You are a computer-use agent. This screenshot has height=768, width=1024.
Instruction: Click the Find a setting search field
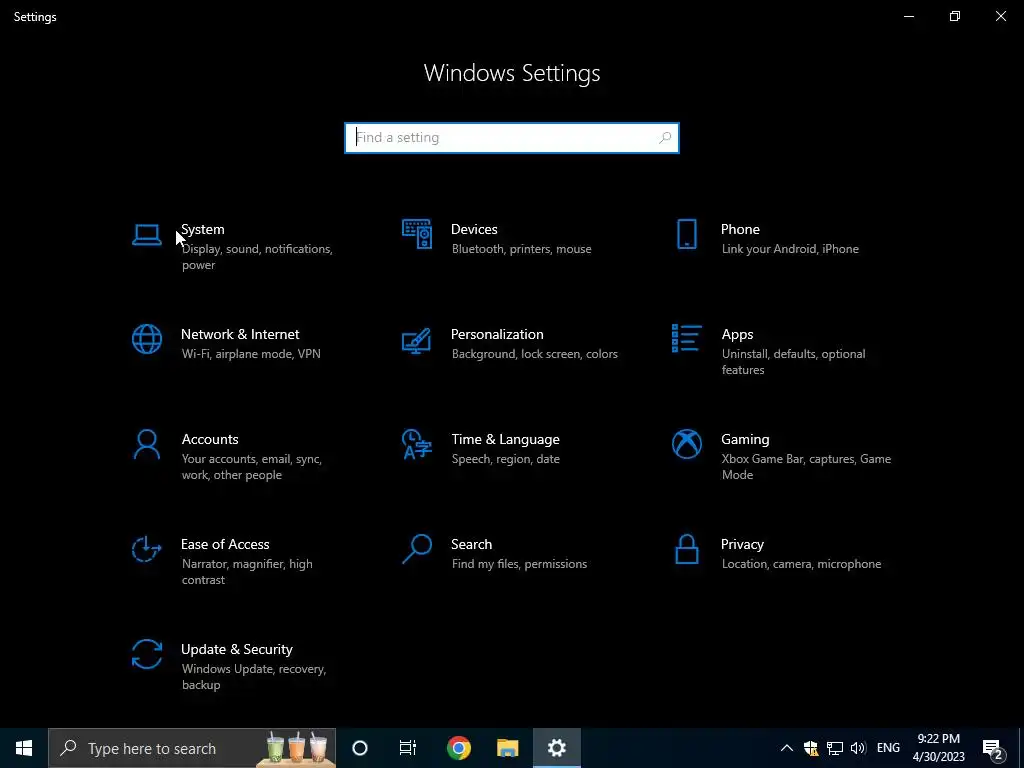point(512,138)
